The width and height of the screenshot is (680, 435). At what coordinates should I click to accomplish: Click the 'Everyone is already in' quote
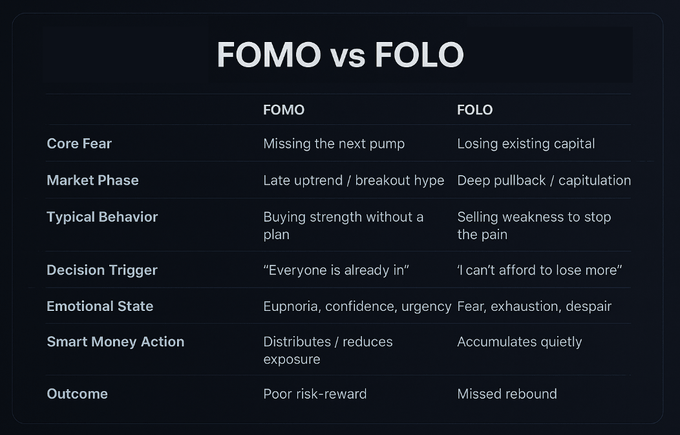337,270
